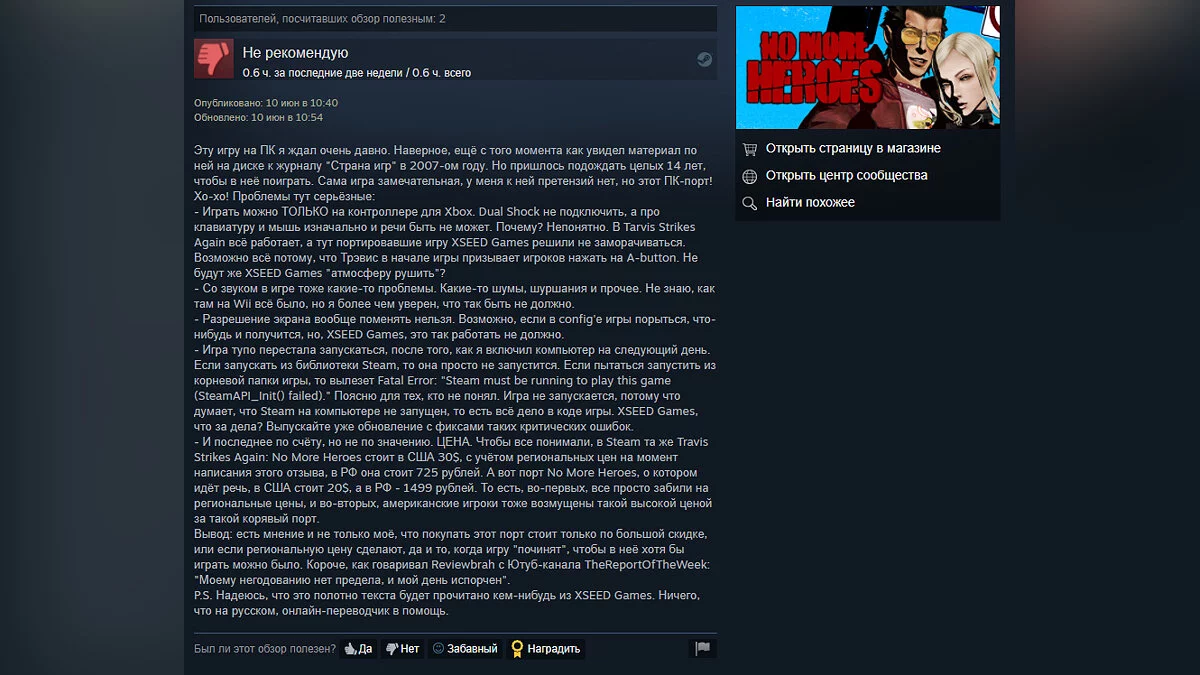
Task: Click the yellow award ribbon icon
Action: (517, 649)
